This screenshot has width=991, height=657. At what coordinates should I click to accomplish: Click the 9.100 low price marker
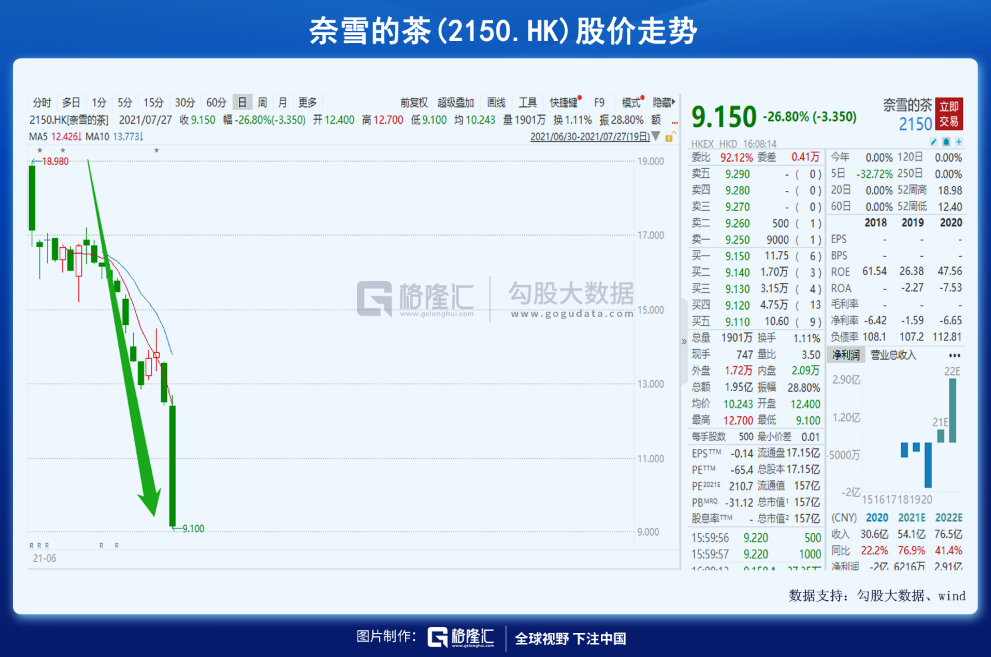[193, 529]
